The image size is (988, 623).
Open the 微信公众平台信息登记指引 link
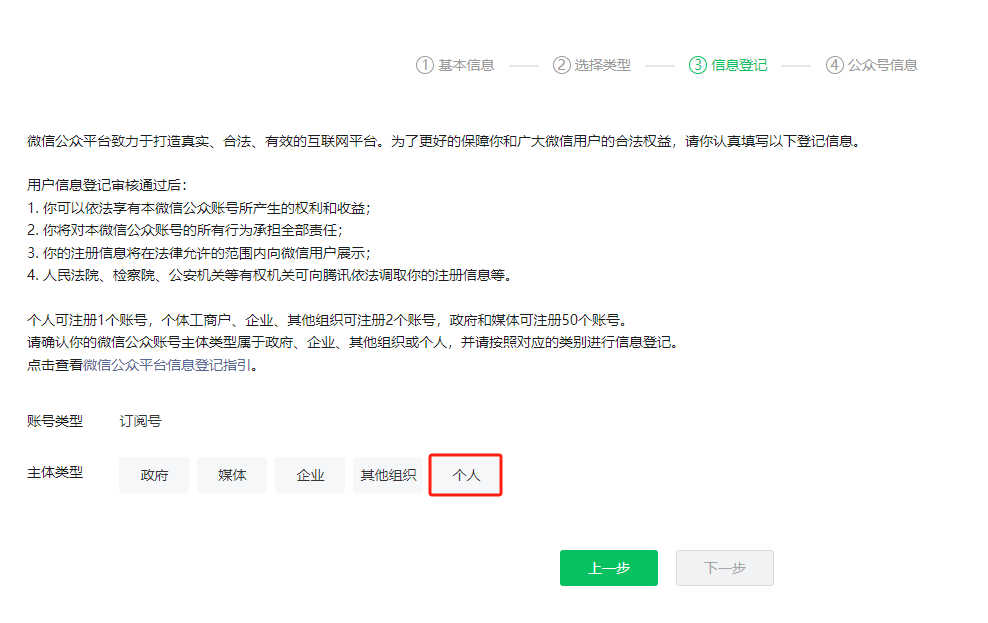click(x=167, y=365)
